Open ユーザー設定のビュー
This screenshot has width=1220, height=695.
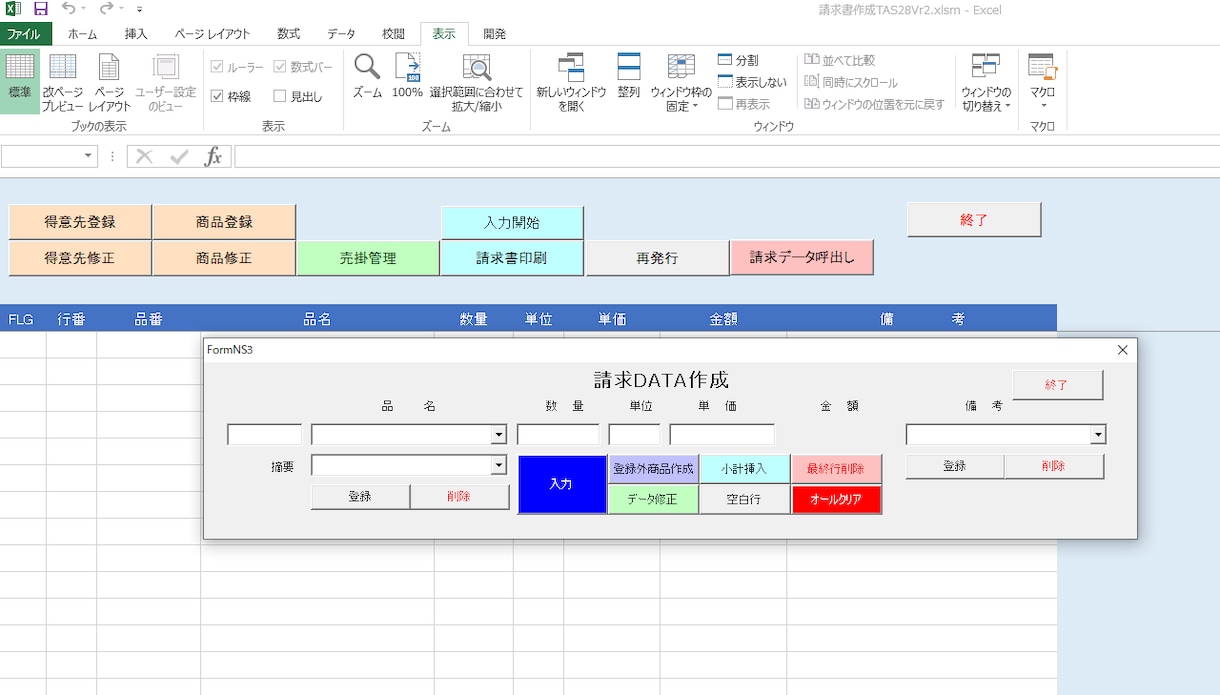click(165, 81)
